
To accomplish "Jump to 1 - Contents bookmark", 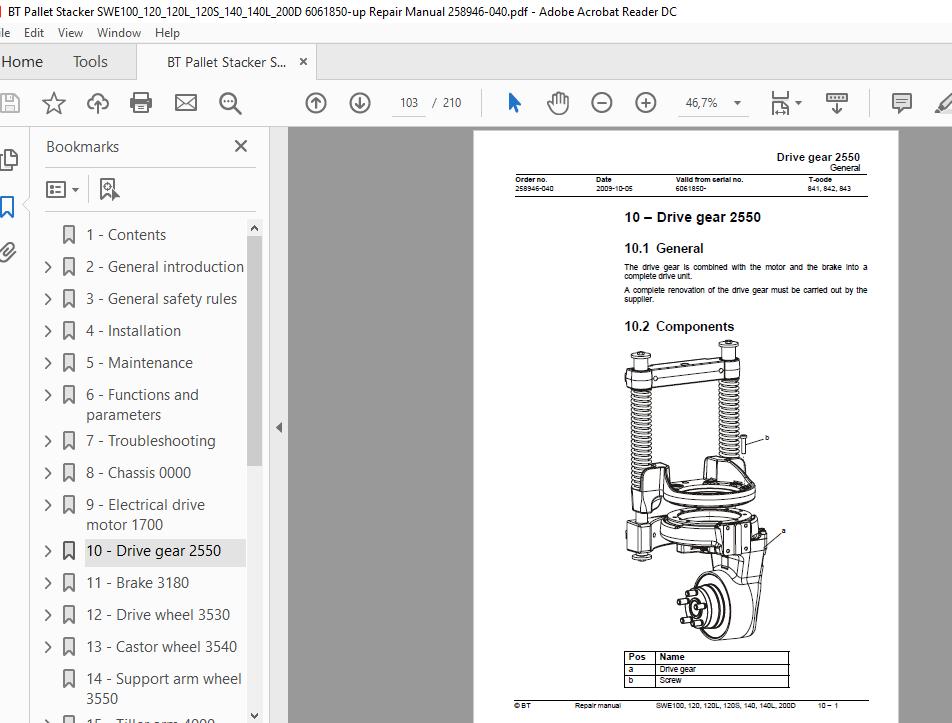I will (126, 235).
